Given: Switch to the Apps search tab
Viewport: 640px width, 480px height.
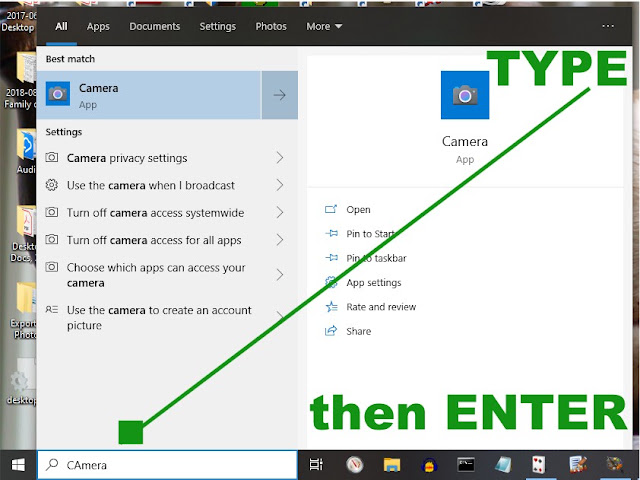Looking at the screenshot, I should coord(98,27).
